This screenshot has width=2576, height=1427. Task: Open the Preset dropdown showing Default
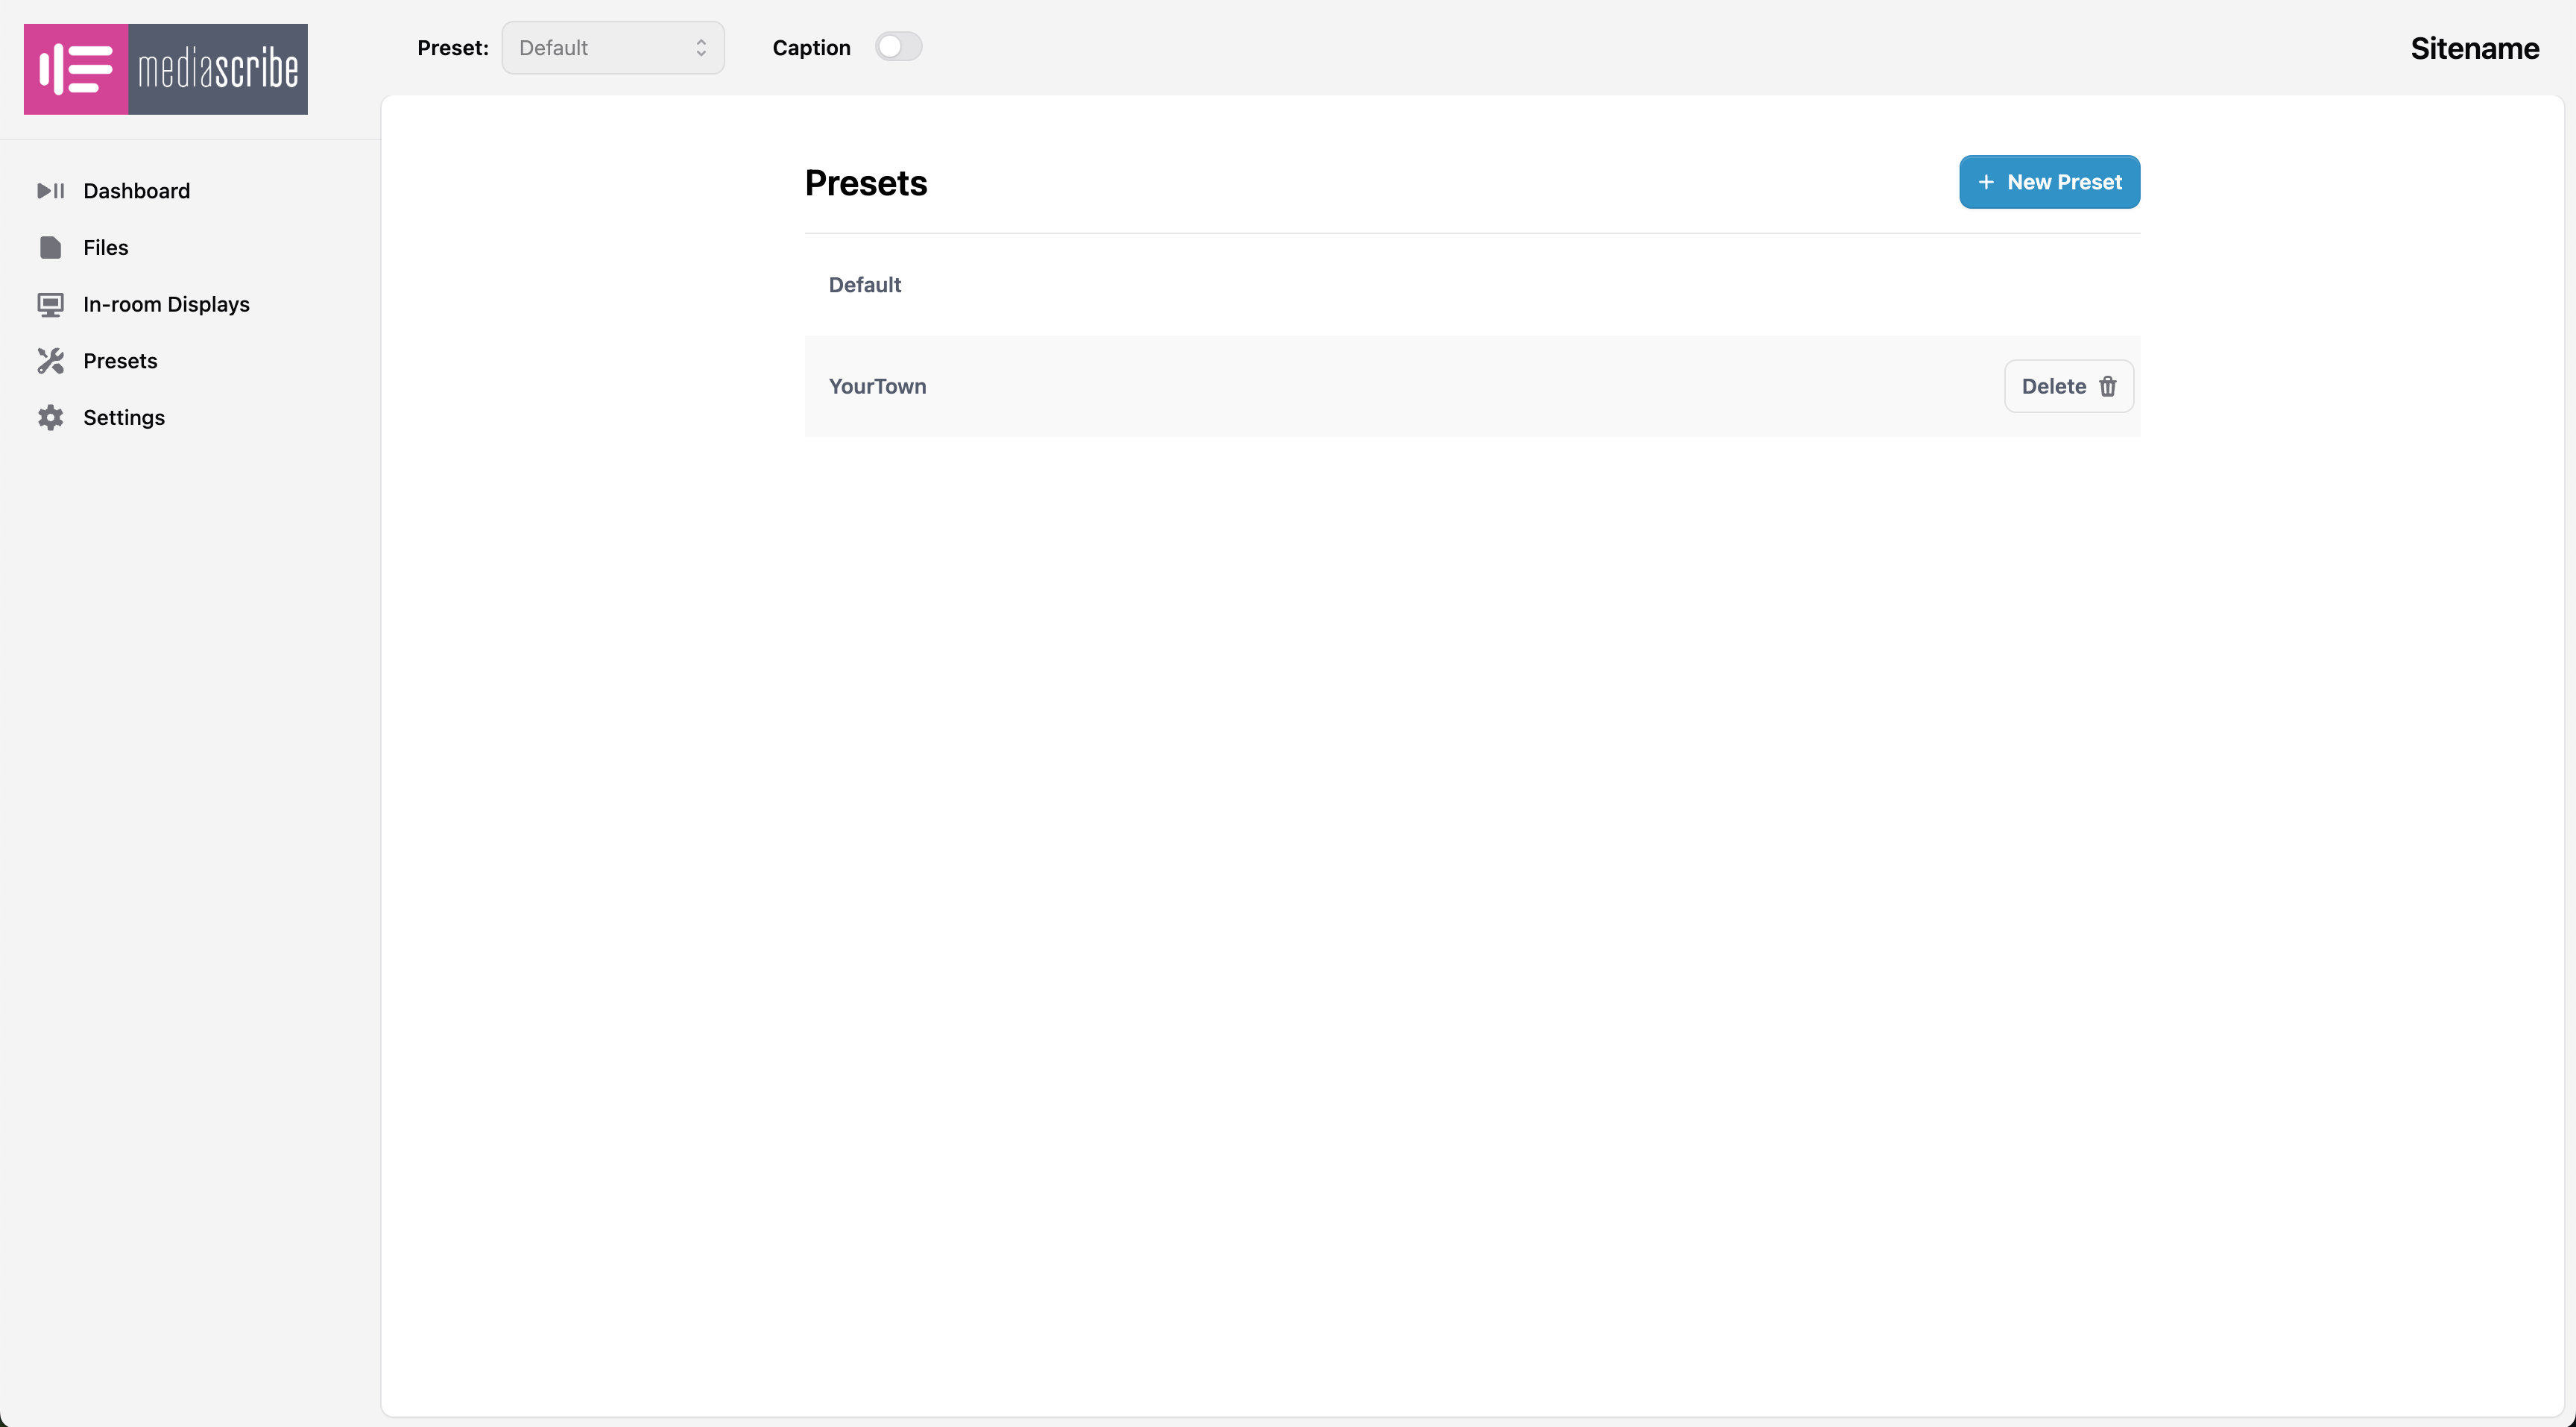[x=612, y=48]
